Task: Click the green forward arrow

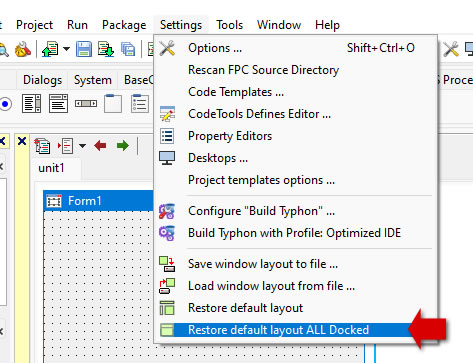Action: pos(123,145)
